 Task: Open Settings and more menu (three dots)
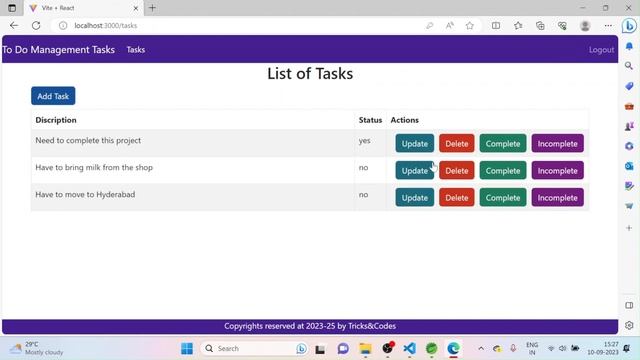point(608,25)
